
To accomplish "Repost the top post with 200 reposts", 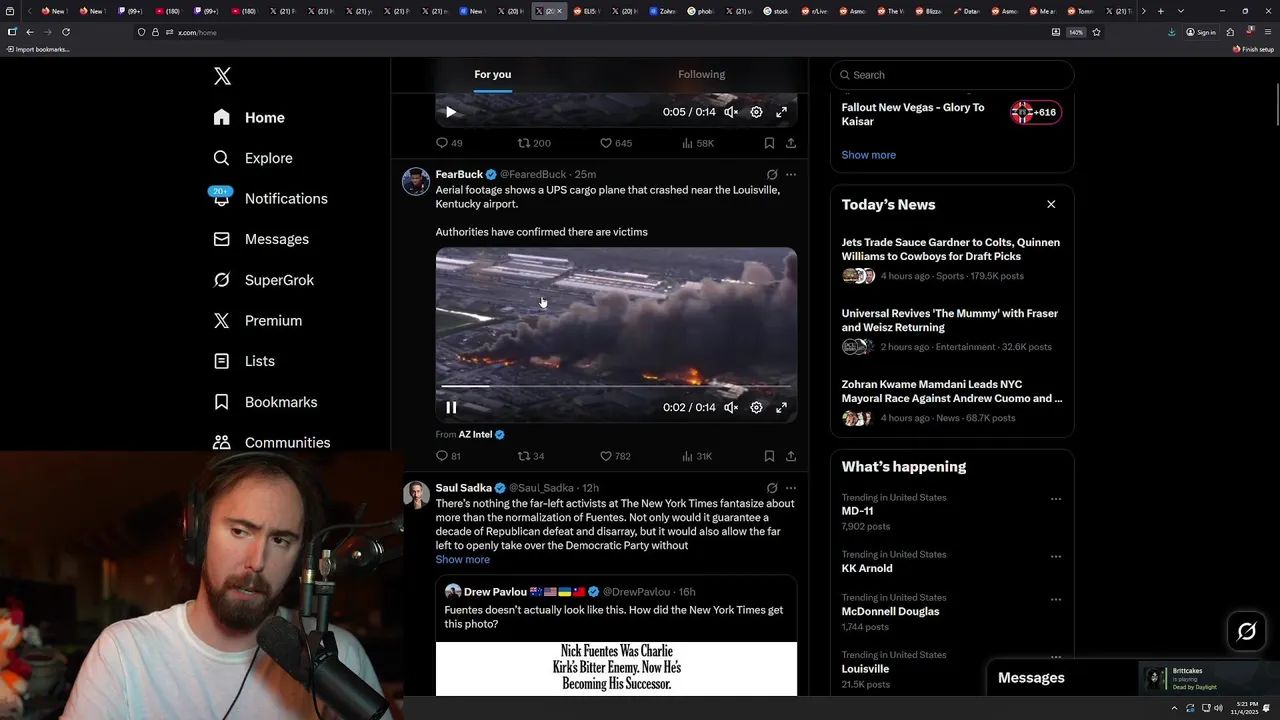I will pyautogui.click(x=534, y=143).
